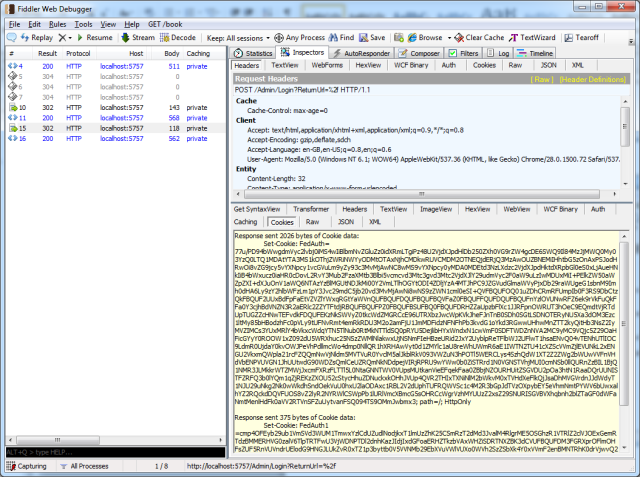Select session 4 in session list
Image resolution: width=640 pixels, height=477 pixels.
pyautogui.click(x=115, y=66)
